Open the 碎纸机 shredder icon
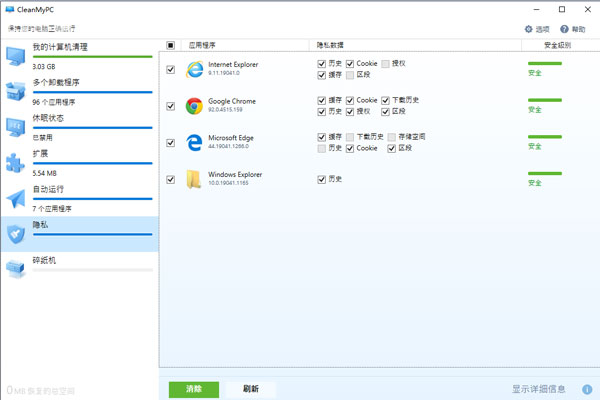The height and width of the screenshot is (400, 600). pyautogui.click(x=16, y=269)
